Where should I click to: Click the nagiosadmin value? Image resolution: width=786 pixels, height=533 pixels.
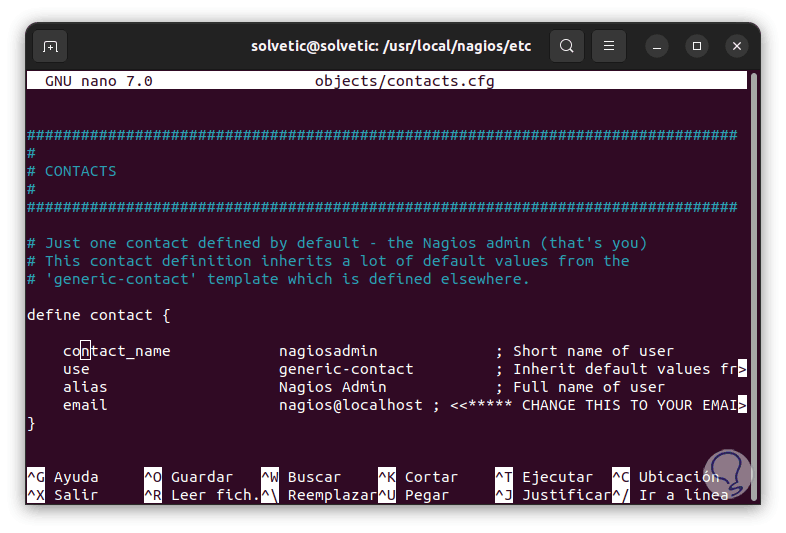[x=328, y=351]
